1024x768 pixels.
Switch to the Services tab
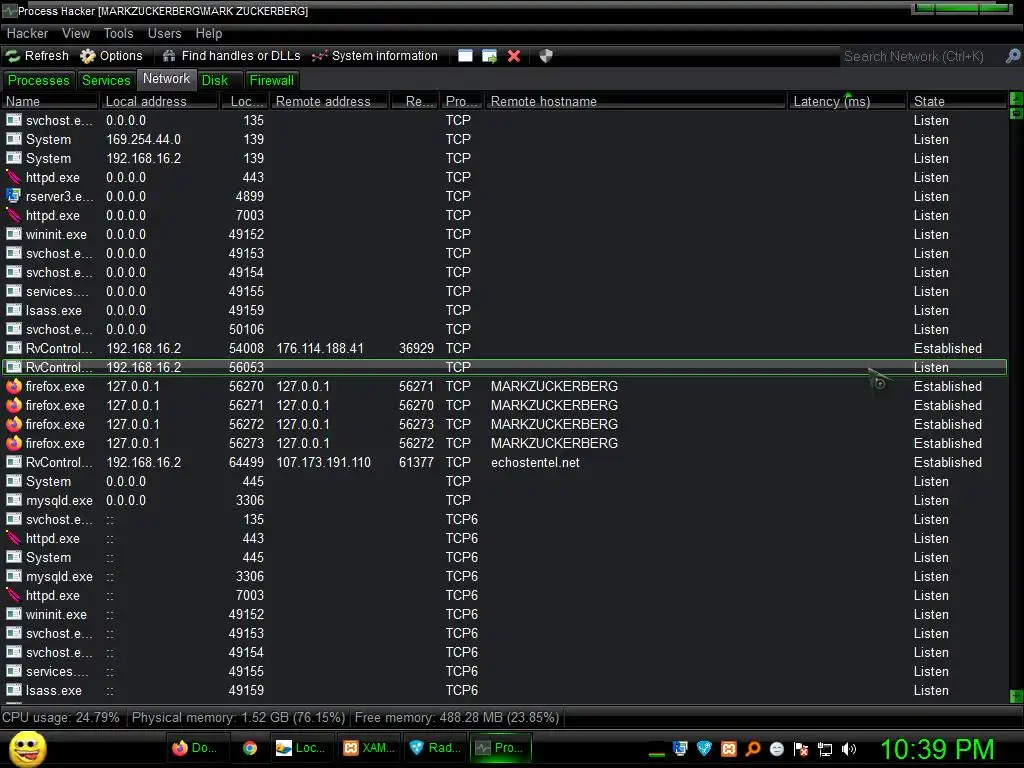[x=106, y=80]
